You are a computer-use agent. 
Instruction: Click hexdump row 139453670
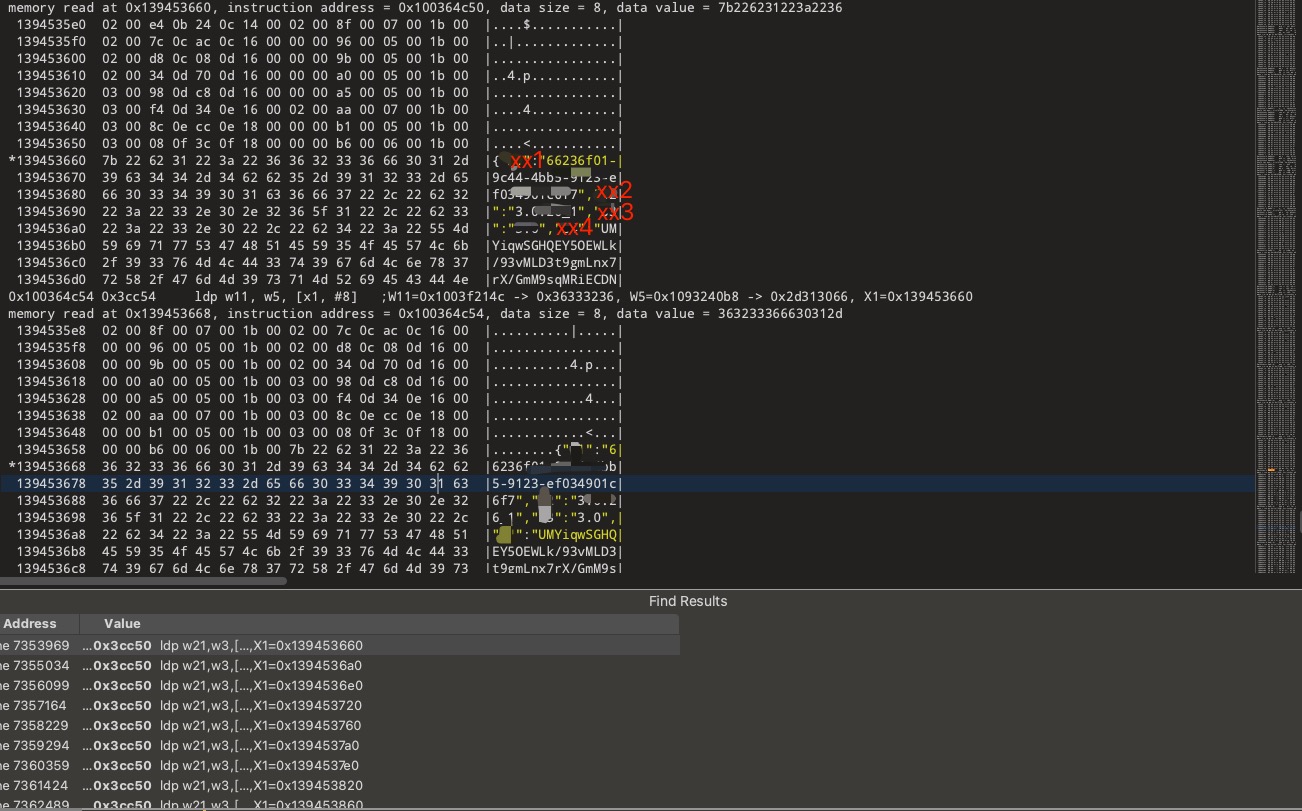319,178
